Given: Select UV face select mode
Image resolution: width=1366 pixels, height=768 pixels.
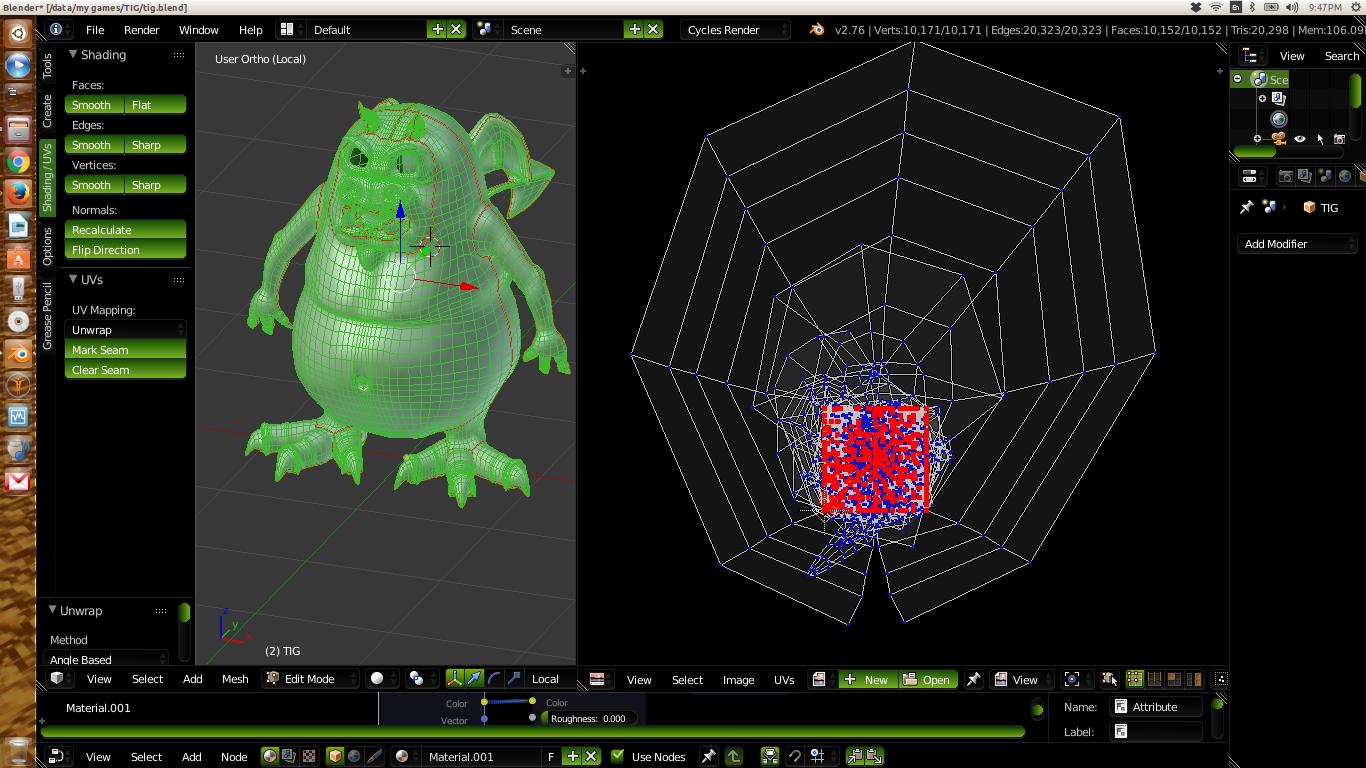Looking at the screenshot, I should click(1173, 679).
